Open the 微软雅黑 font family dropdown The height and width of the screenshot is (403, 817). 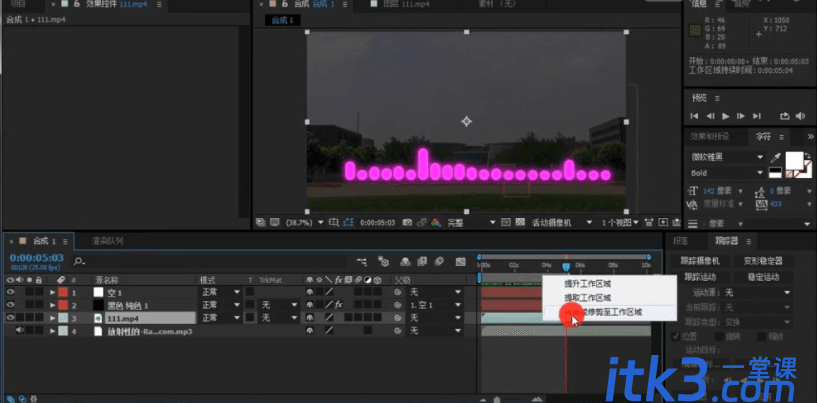(727, 157)
